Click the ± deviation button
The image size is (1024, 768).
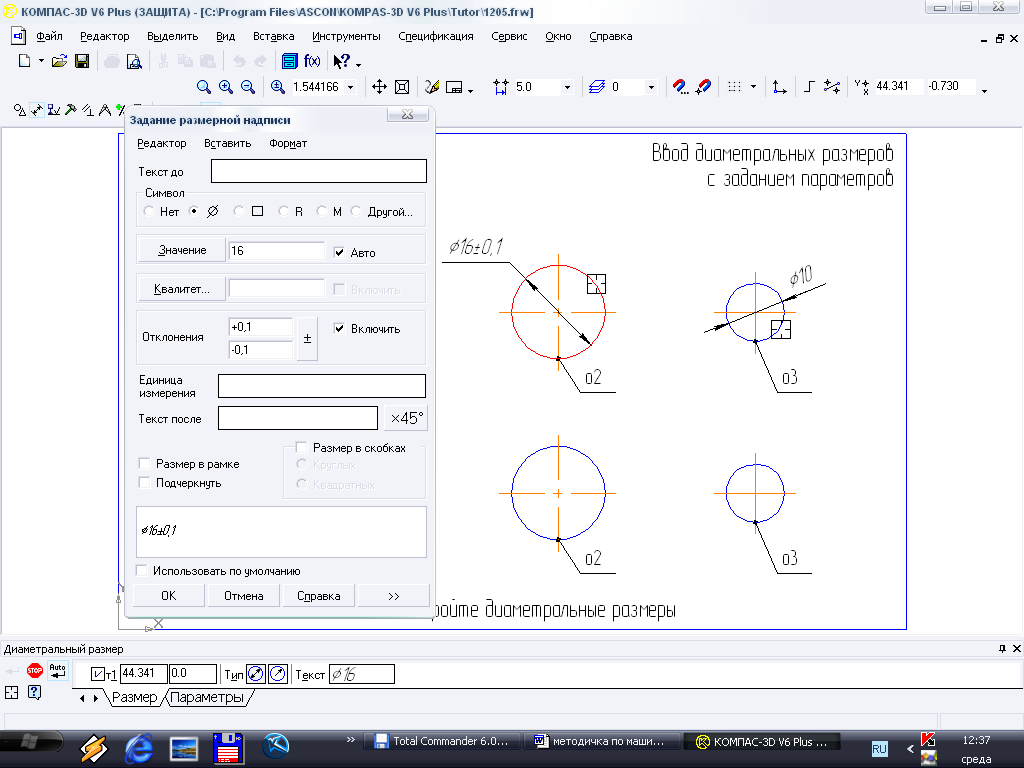pos(308,339)
